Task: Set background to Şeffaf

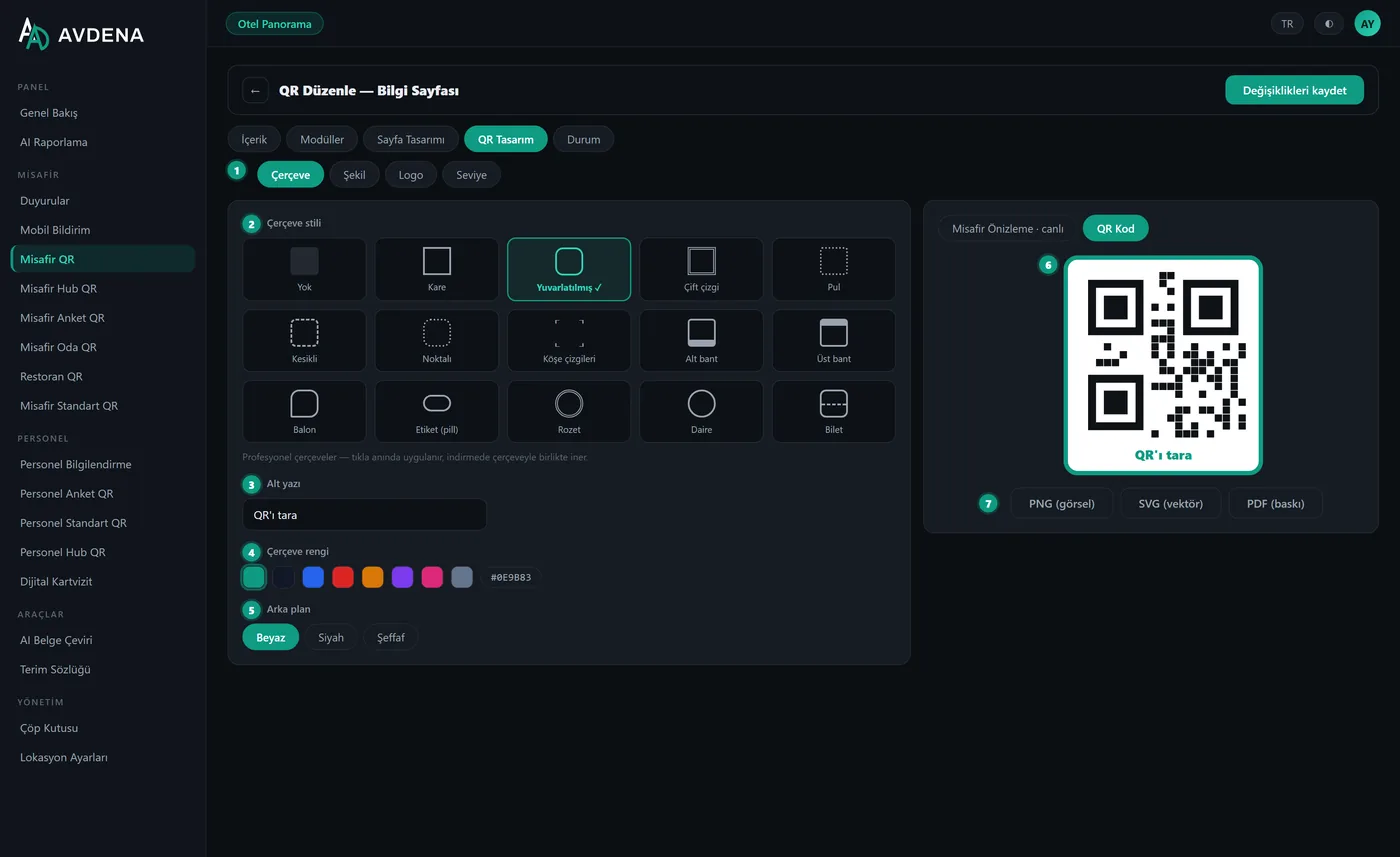Action: pos(391,637)
